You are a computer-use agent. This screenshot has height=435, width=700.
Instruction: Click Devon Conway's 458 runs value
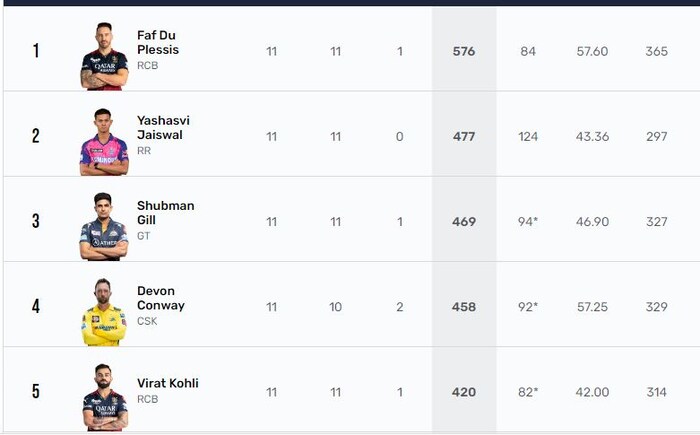point(464,307)
